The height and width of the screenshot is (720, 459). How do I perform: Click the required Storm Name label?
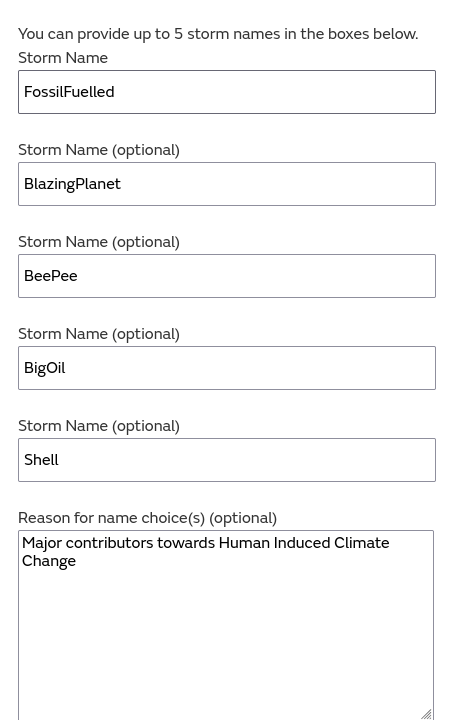tap(63, 58)
